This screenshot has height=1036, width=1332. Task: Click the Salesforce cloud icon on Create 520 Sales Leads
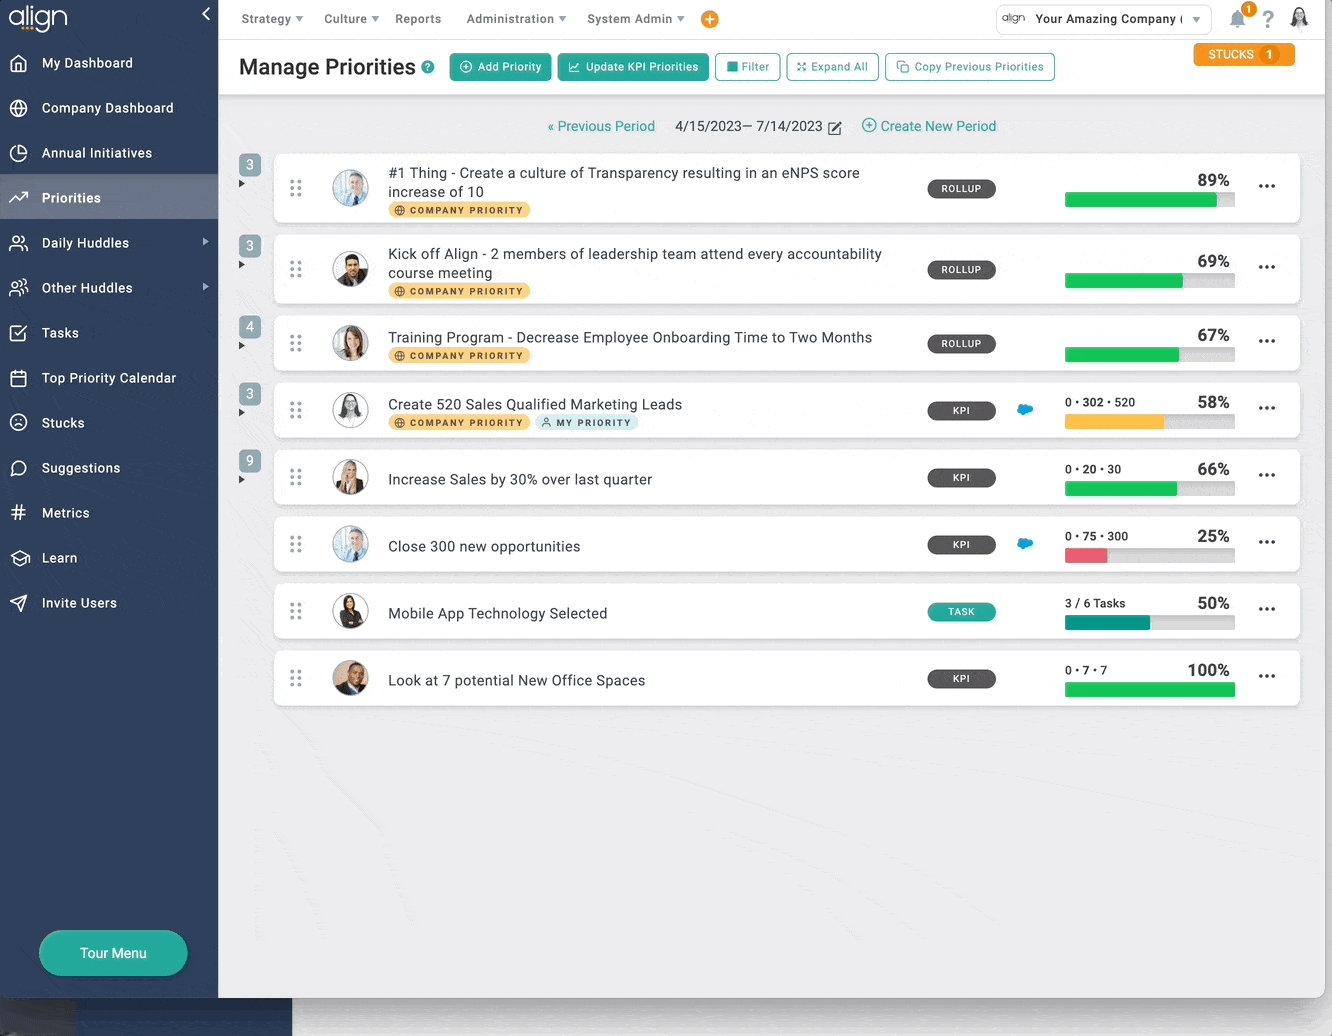click(1025, 409)
